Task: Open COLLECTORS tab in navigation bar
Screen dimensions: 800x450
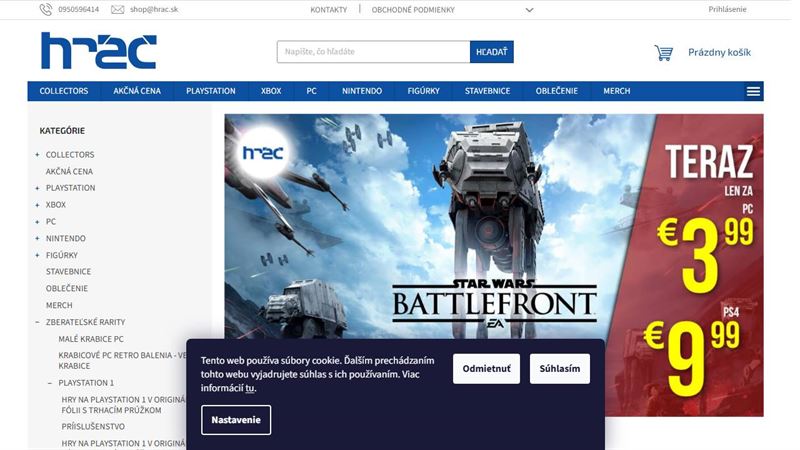Action: click(64, 91)
